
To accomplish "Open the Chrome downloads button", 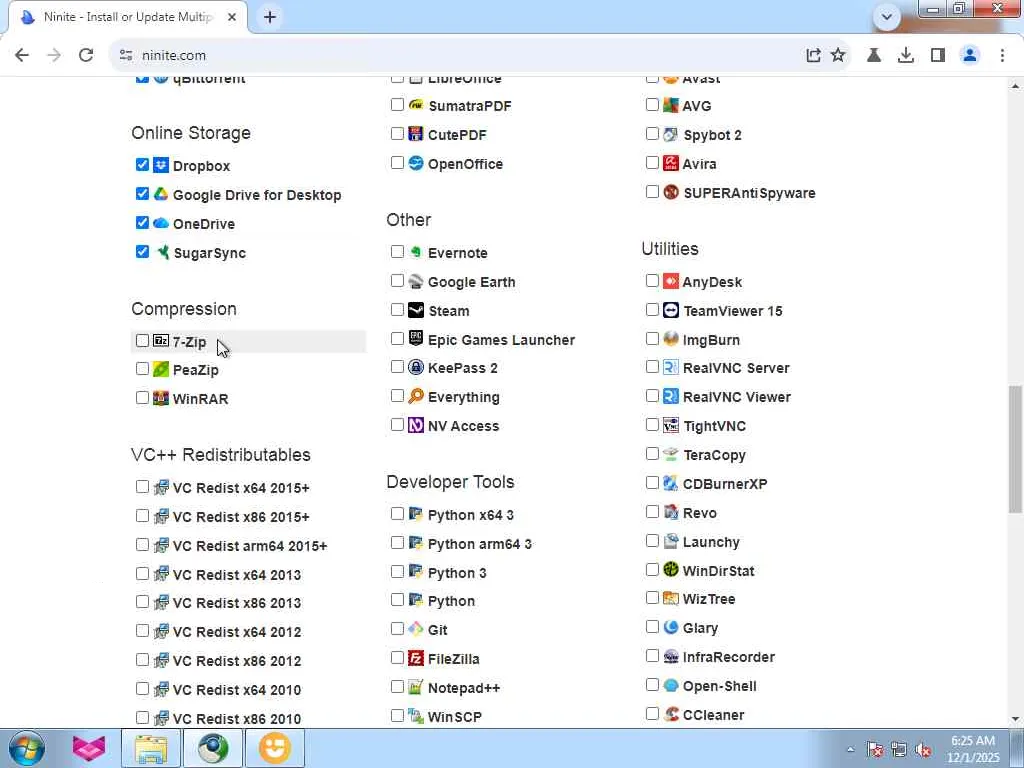I will (x=905, y=56).
